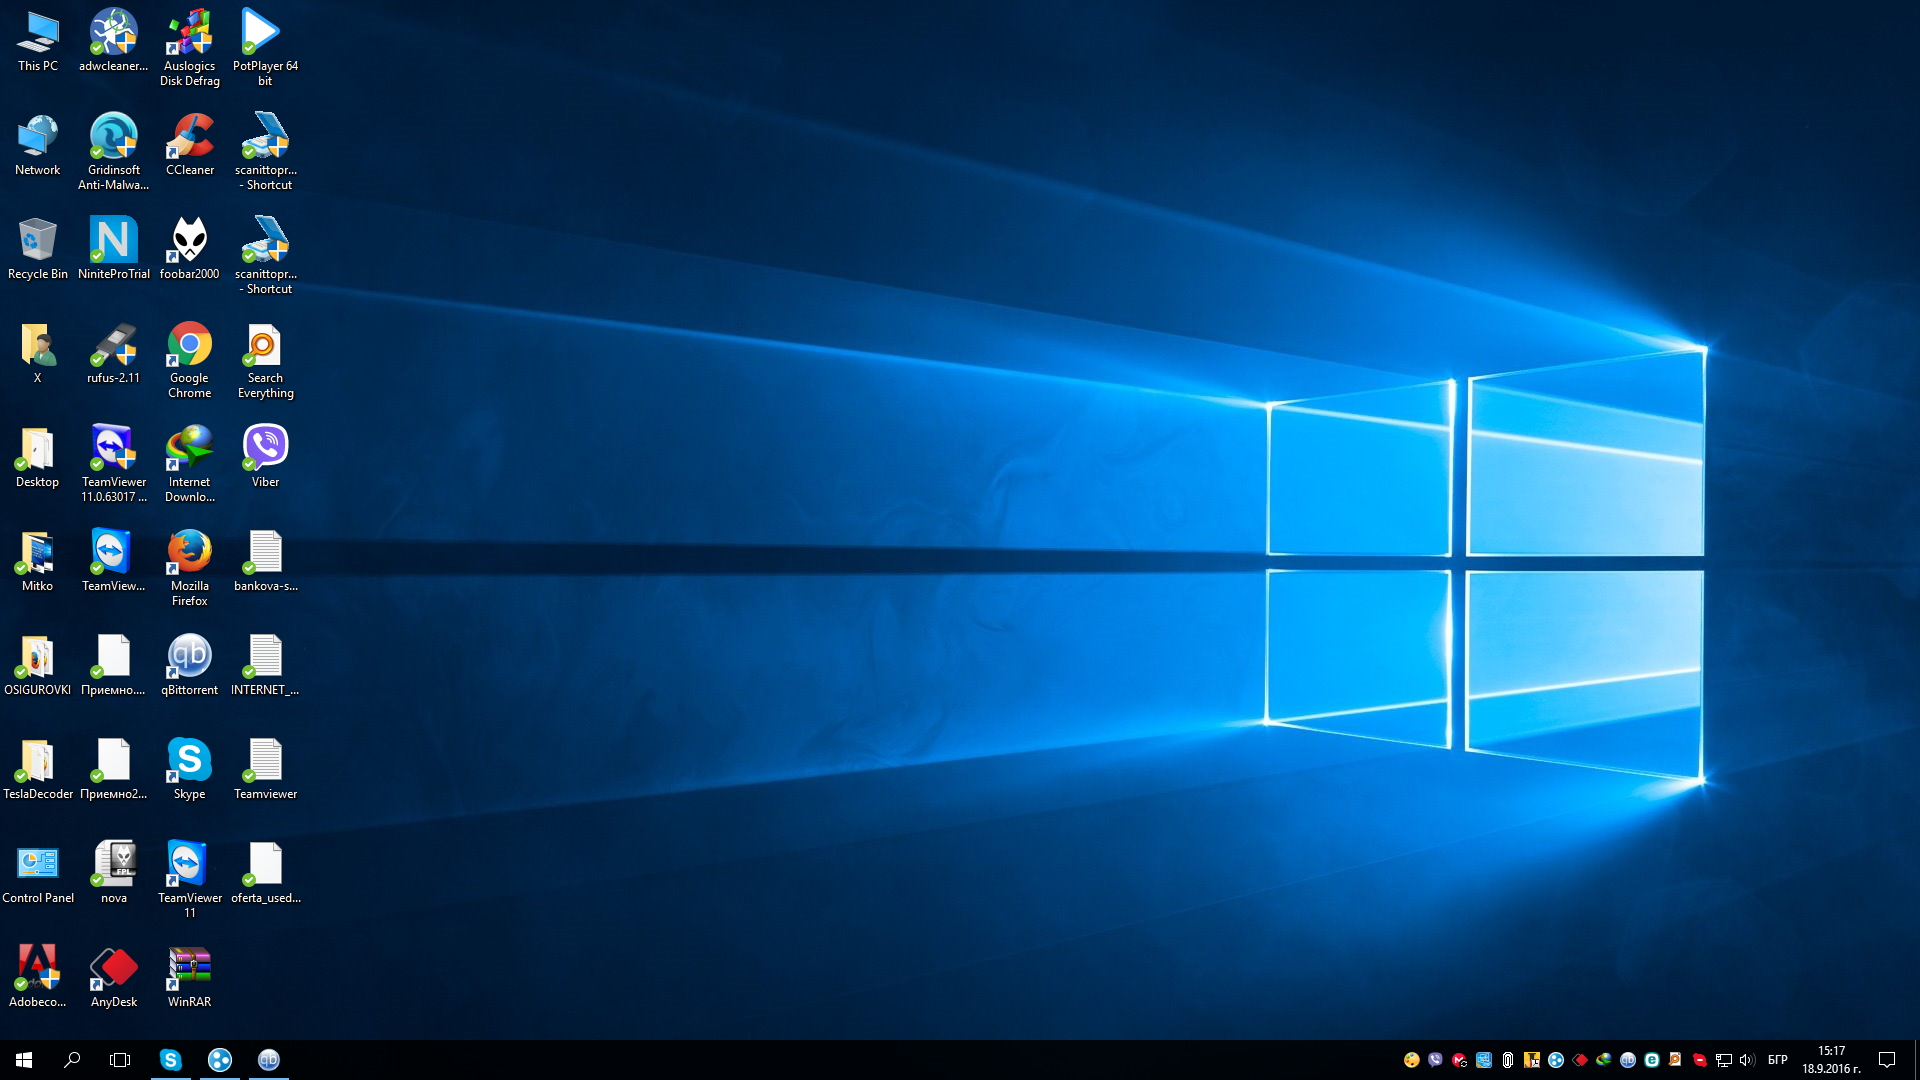1920x1080 pixels.
Task: Click MEGAsync tray icon
Action: pos(1460,1060)
